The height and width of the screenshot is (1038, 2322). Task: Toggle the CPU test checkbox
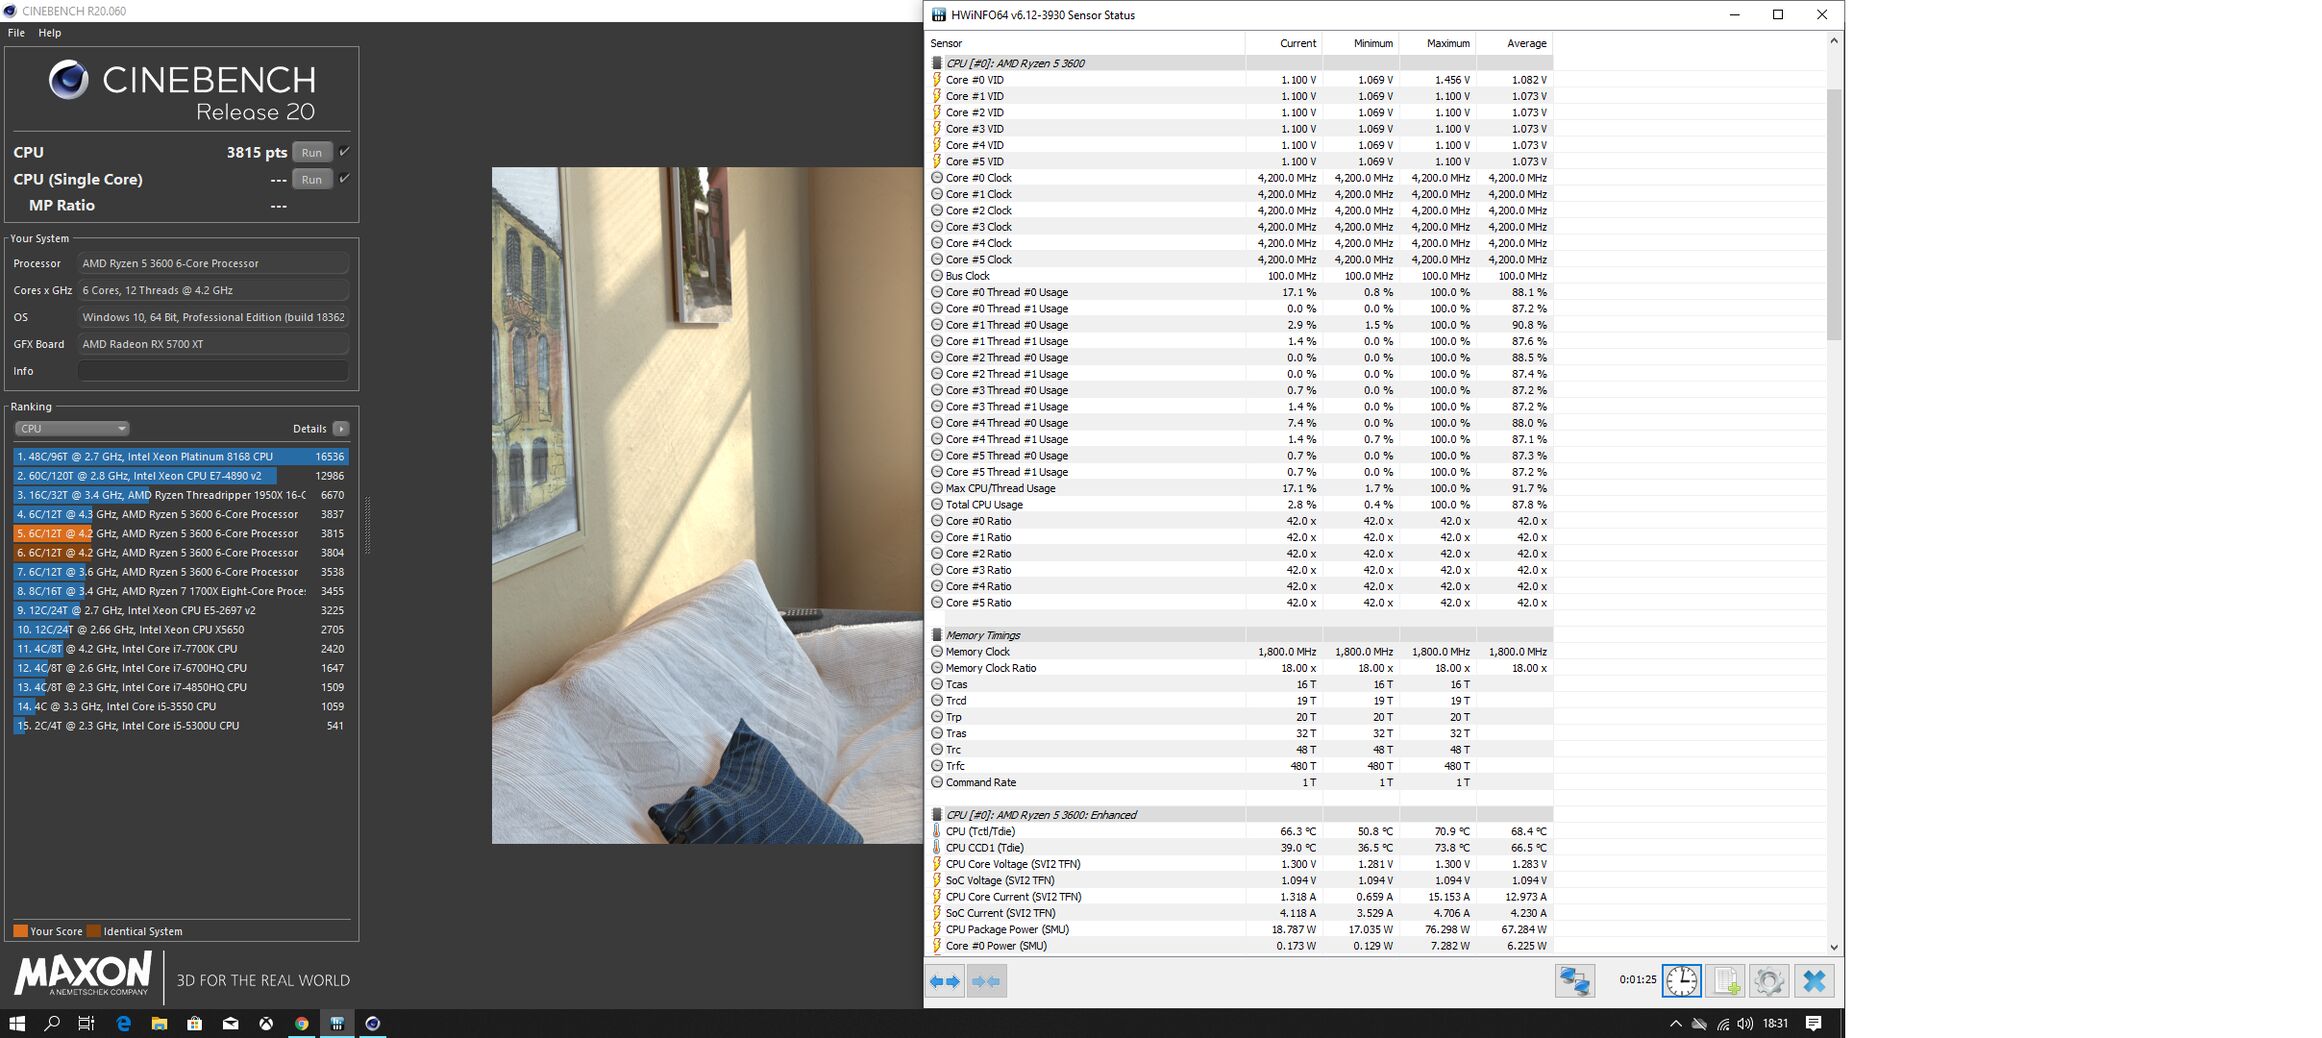click(344, 152)
